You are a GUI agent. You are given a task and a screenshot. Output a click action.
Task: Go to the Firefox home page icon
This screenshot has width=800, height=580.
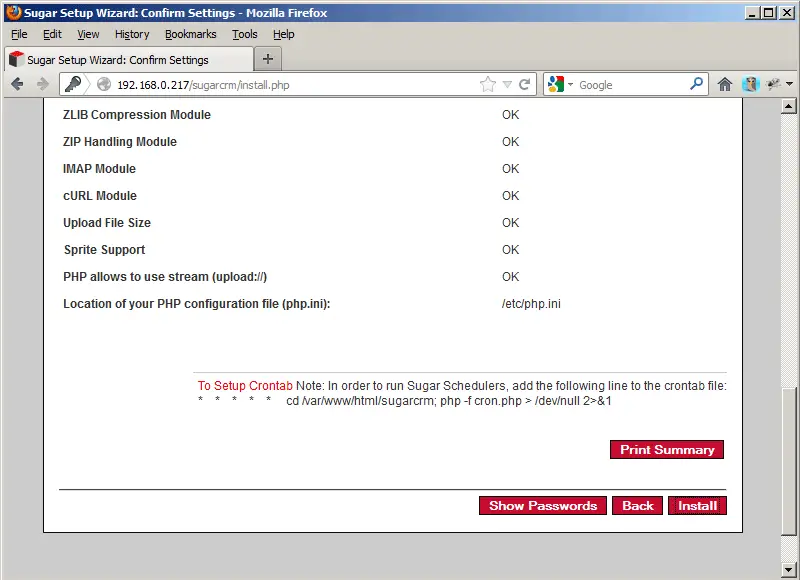(724, 84)
